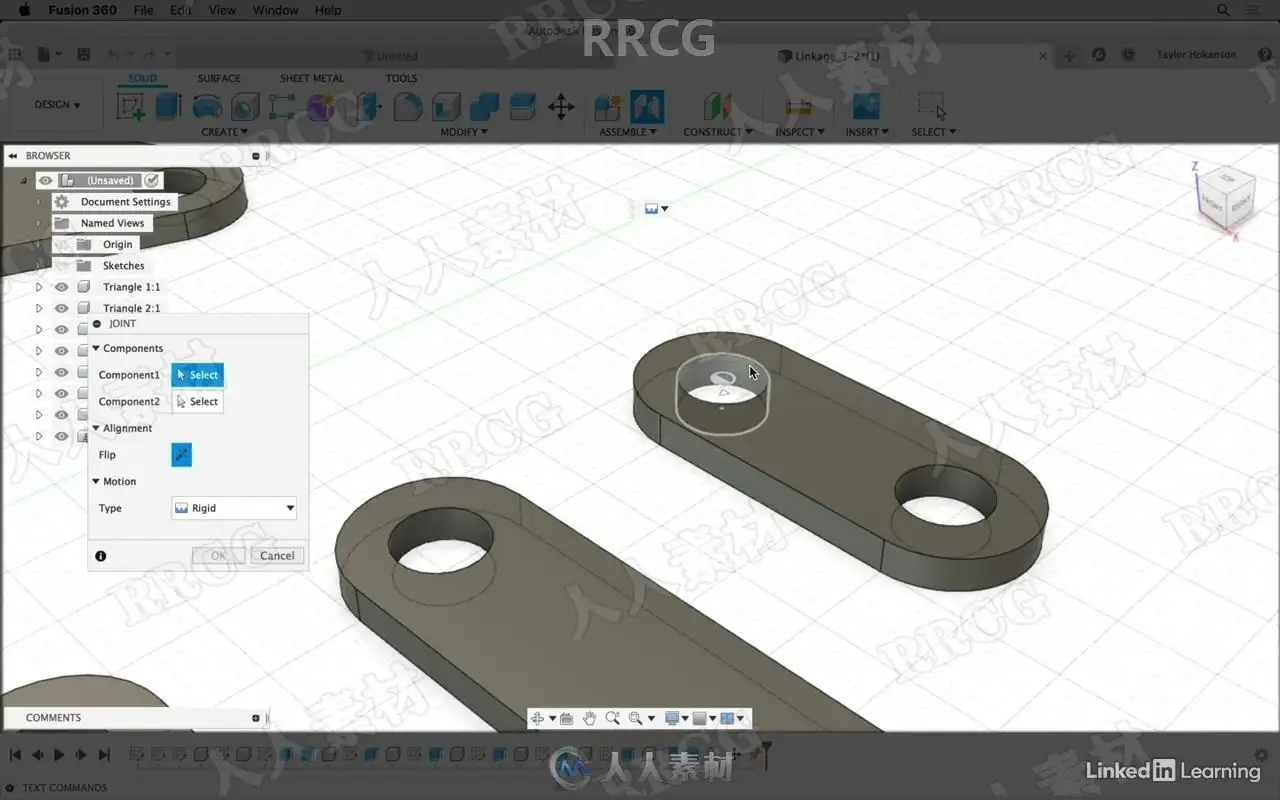Toggle the activate radio on Unsaved component
The height and width of the screenshot is (800, 1280).
tap(151, 180)
